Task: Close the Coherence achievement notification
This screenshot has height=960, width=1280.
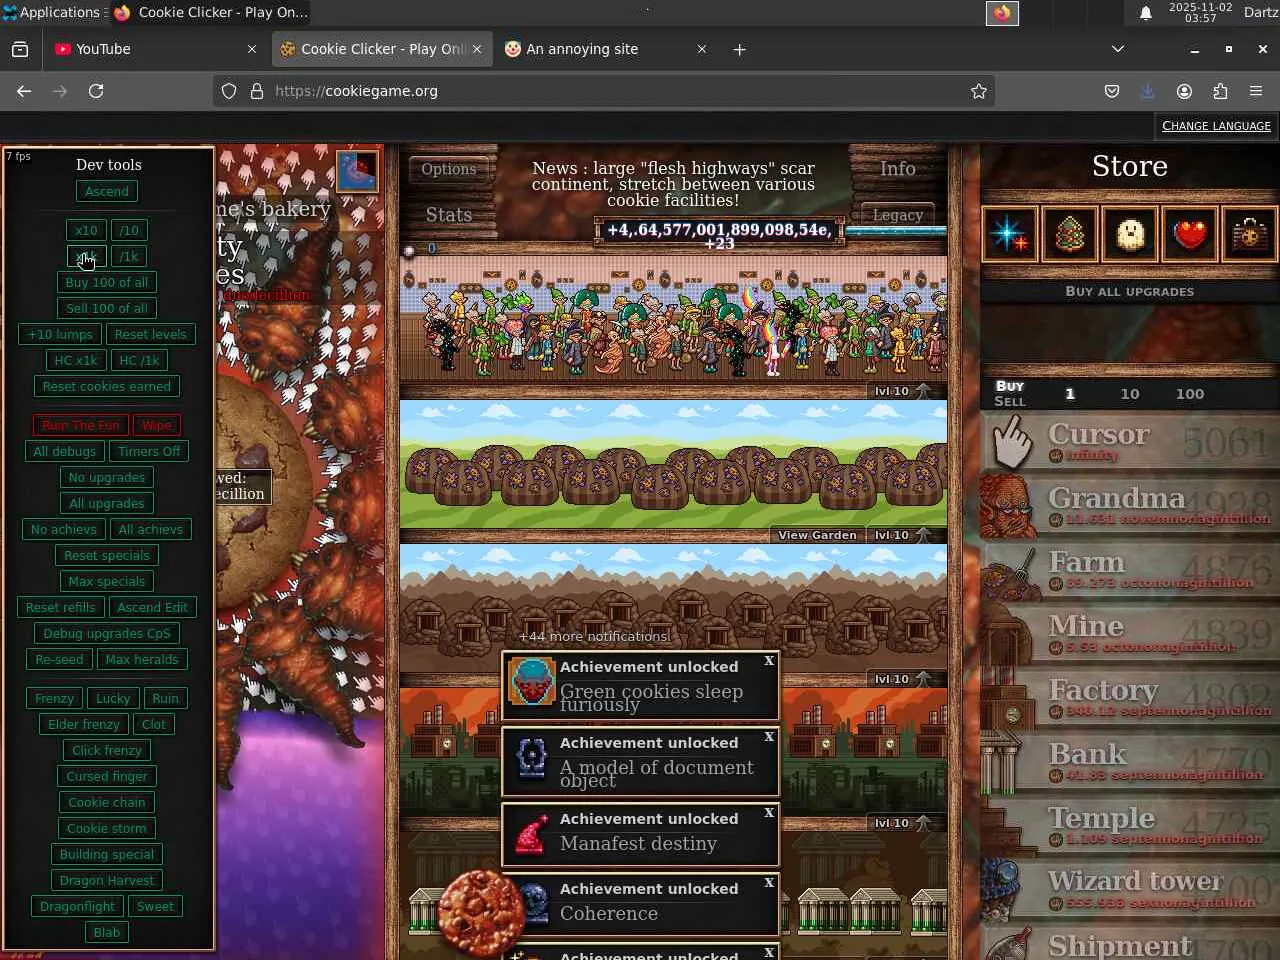Action: click(769, 883)
